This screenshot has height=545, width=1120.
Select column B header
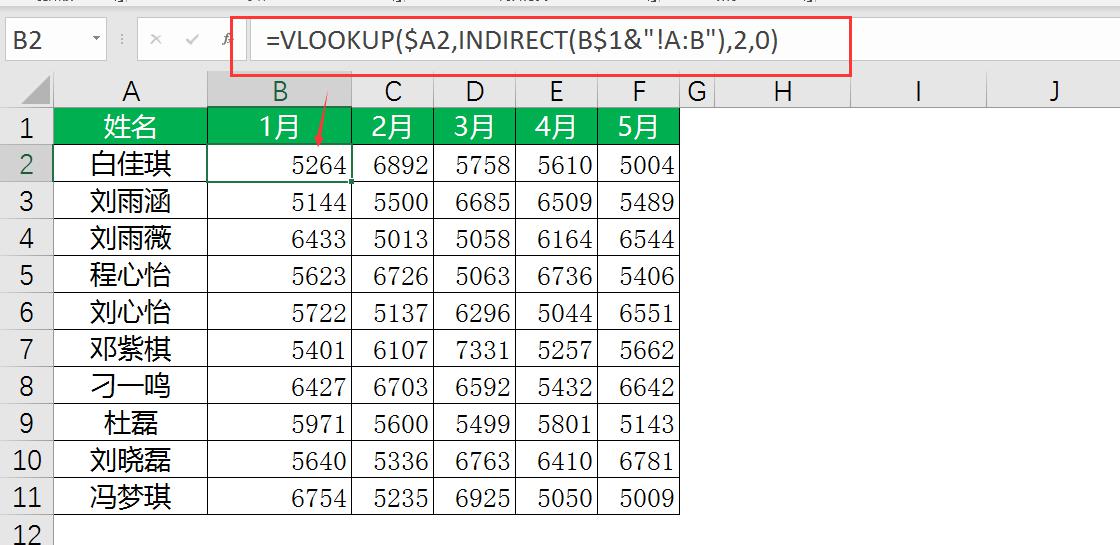[x=280, y=91]
